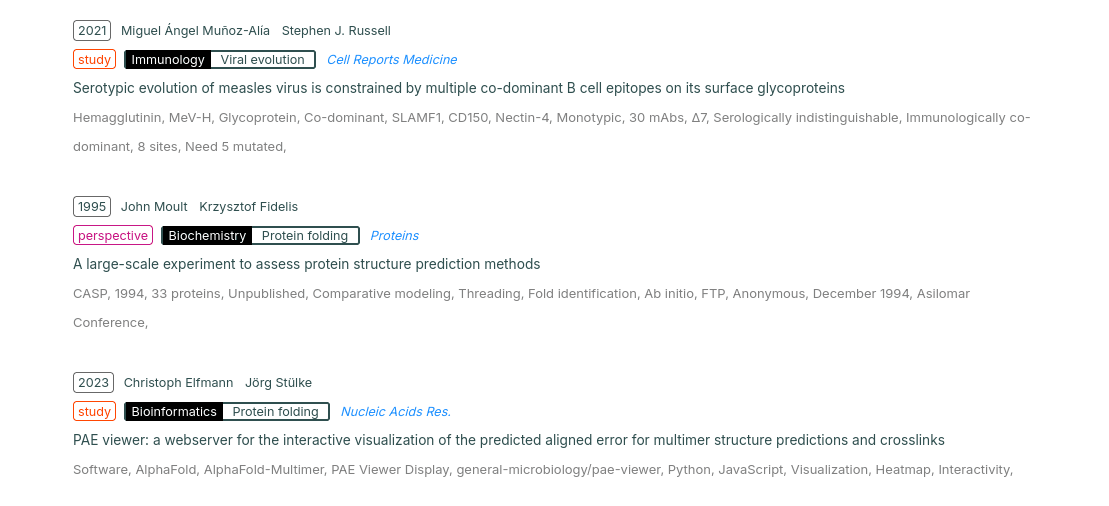Open author Miguel Ángel Muñoz-Alía
Screen dimensions: 1109x506
click(195, 31)
